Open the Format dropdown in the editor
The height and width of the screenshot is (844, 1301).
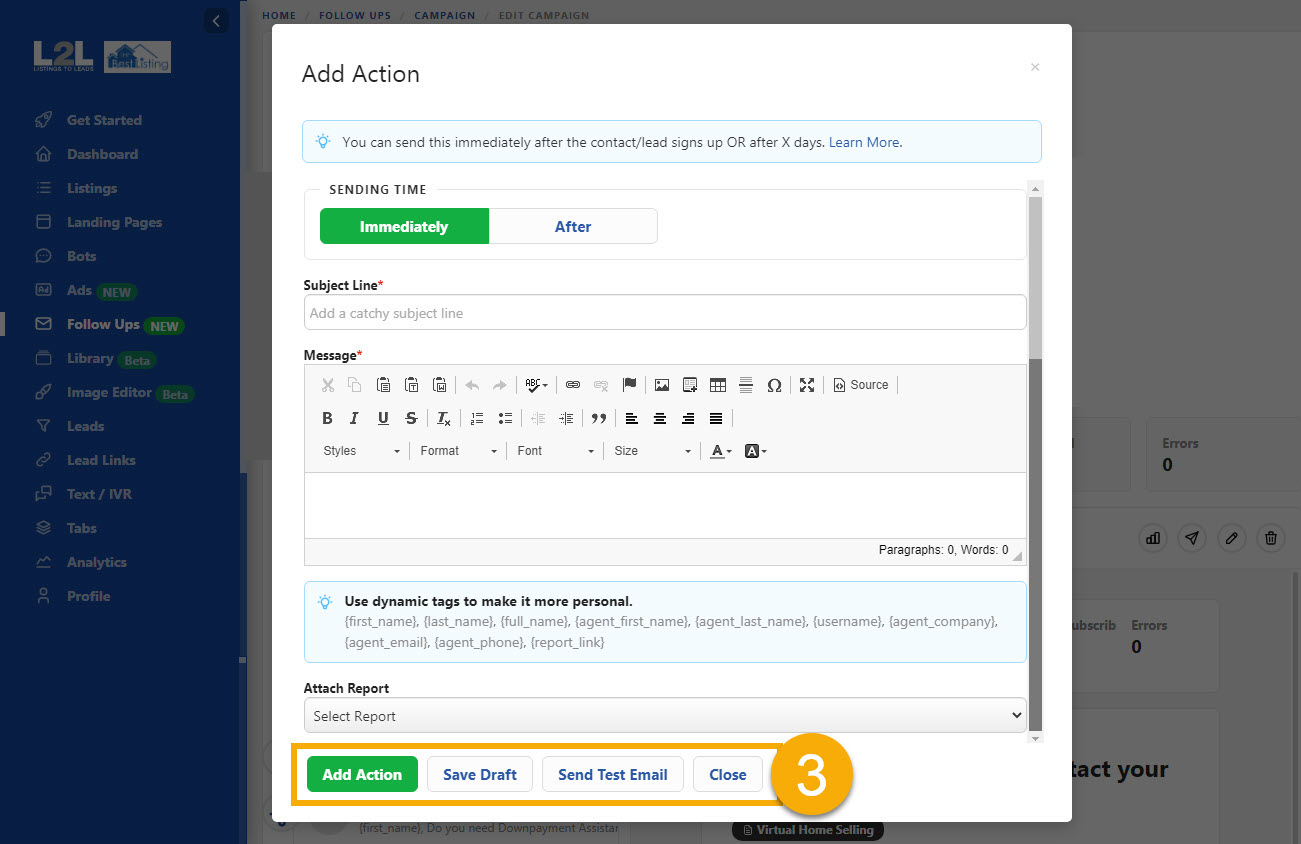click(x=457, y=451)
